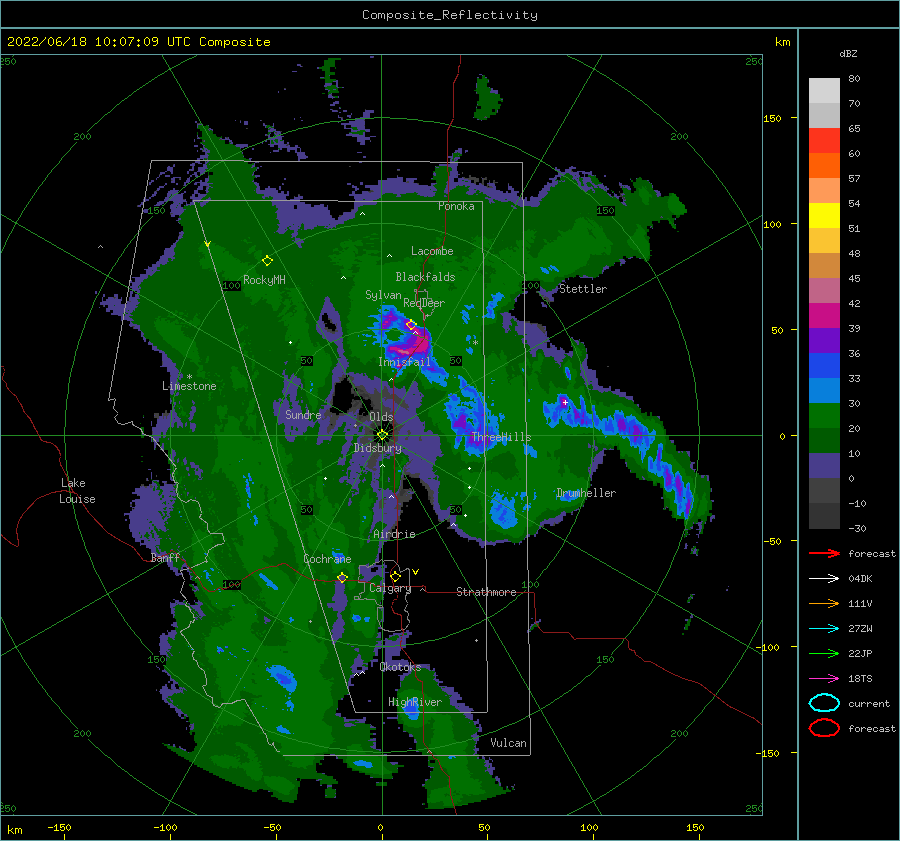Click the Limestone label
The image size is (900, 841).
(x=189, y=386)
